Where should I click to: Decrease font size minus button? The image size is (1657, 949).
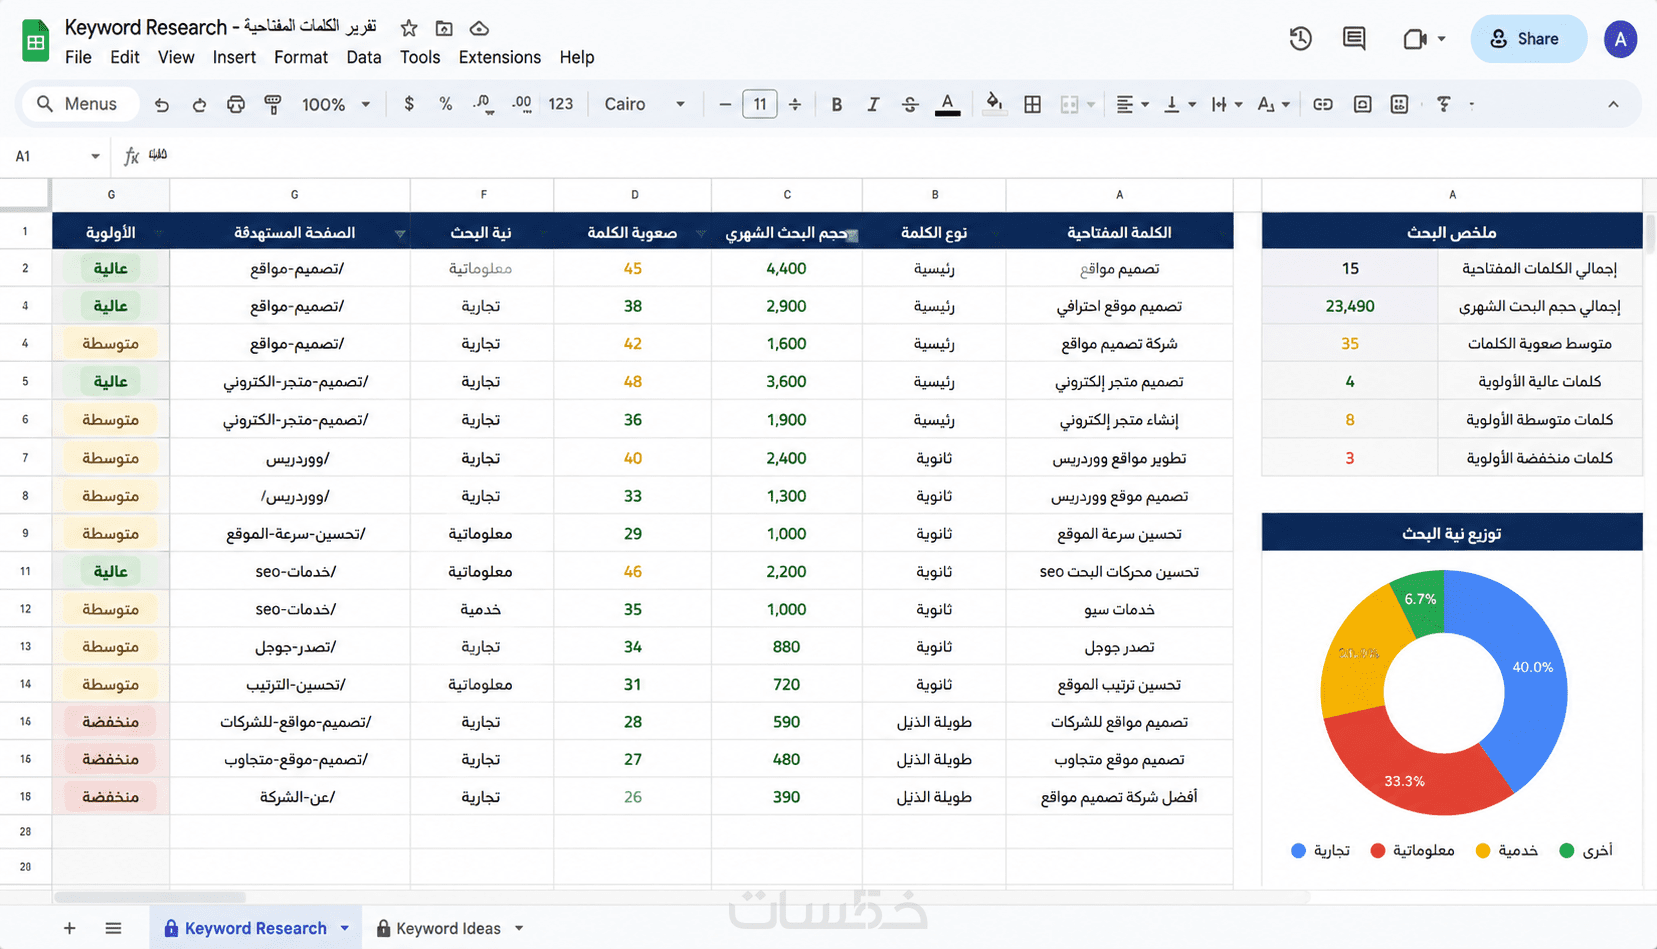click(x=725, y=104)
